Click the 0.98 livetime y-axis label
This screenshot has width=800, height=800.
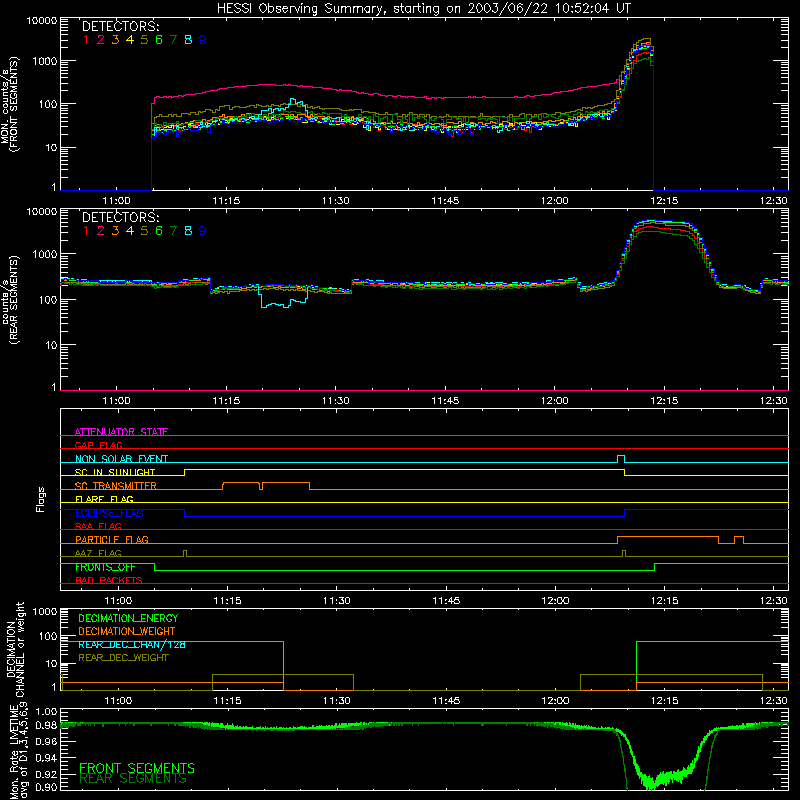click(x=46, y=725)
